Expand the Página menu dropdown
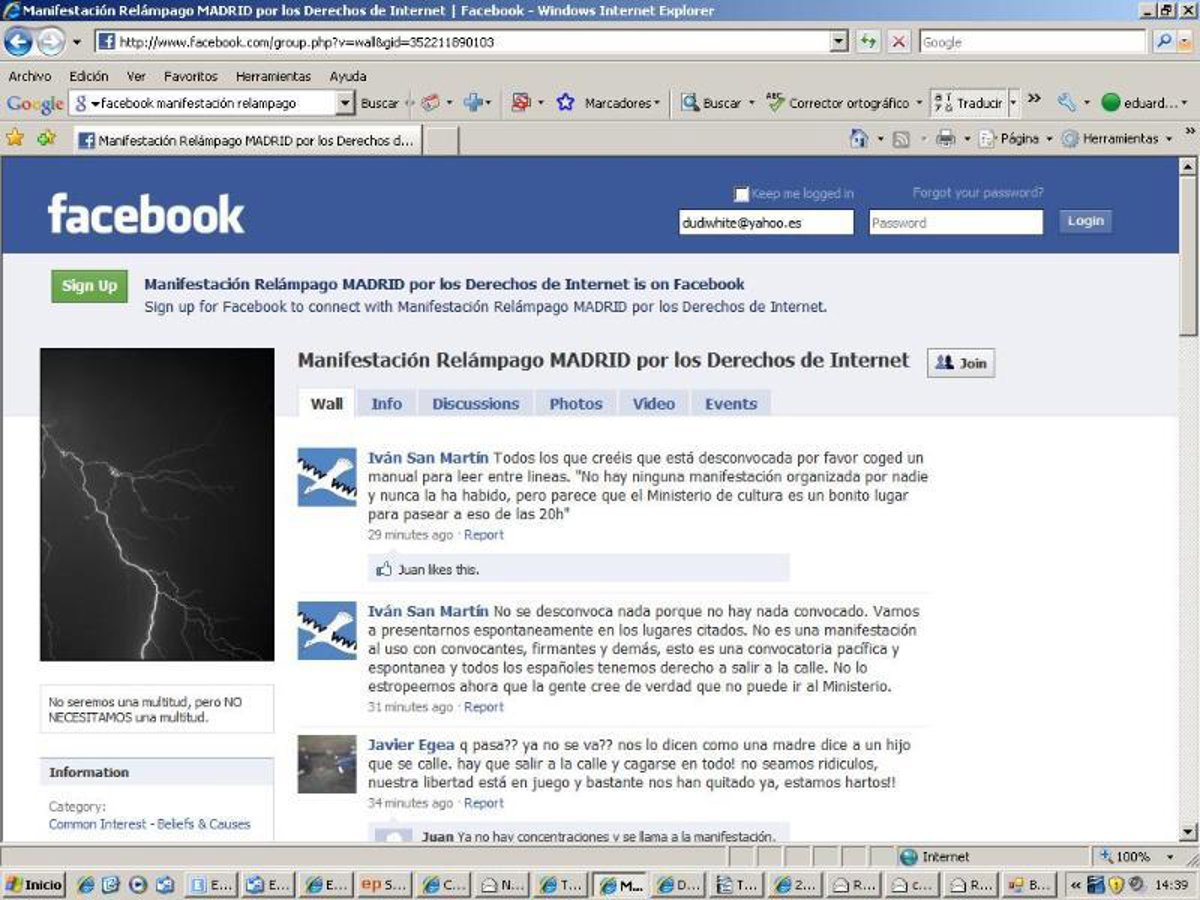 [1050, 139]
